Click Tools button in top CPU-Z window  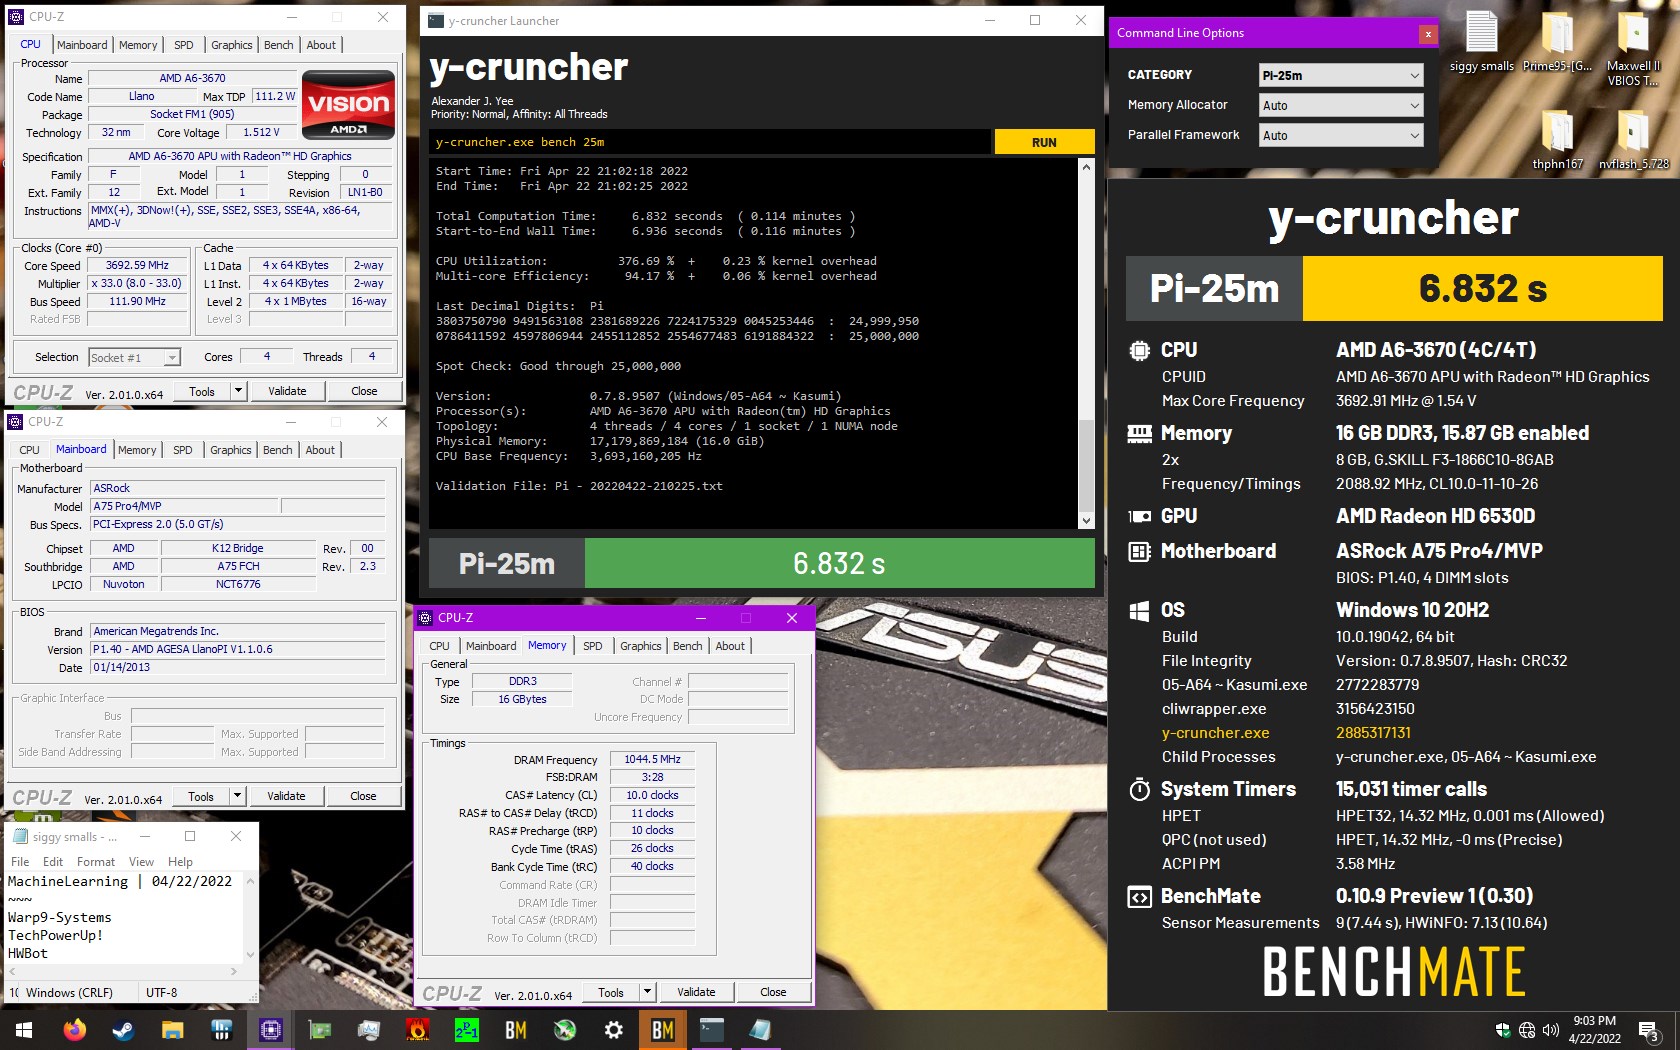pyautogui.click(x=202, y=391)
